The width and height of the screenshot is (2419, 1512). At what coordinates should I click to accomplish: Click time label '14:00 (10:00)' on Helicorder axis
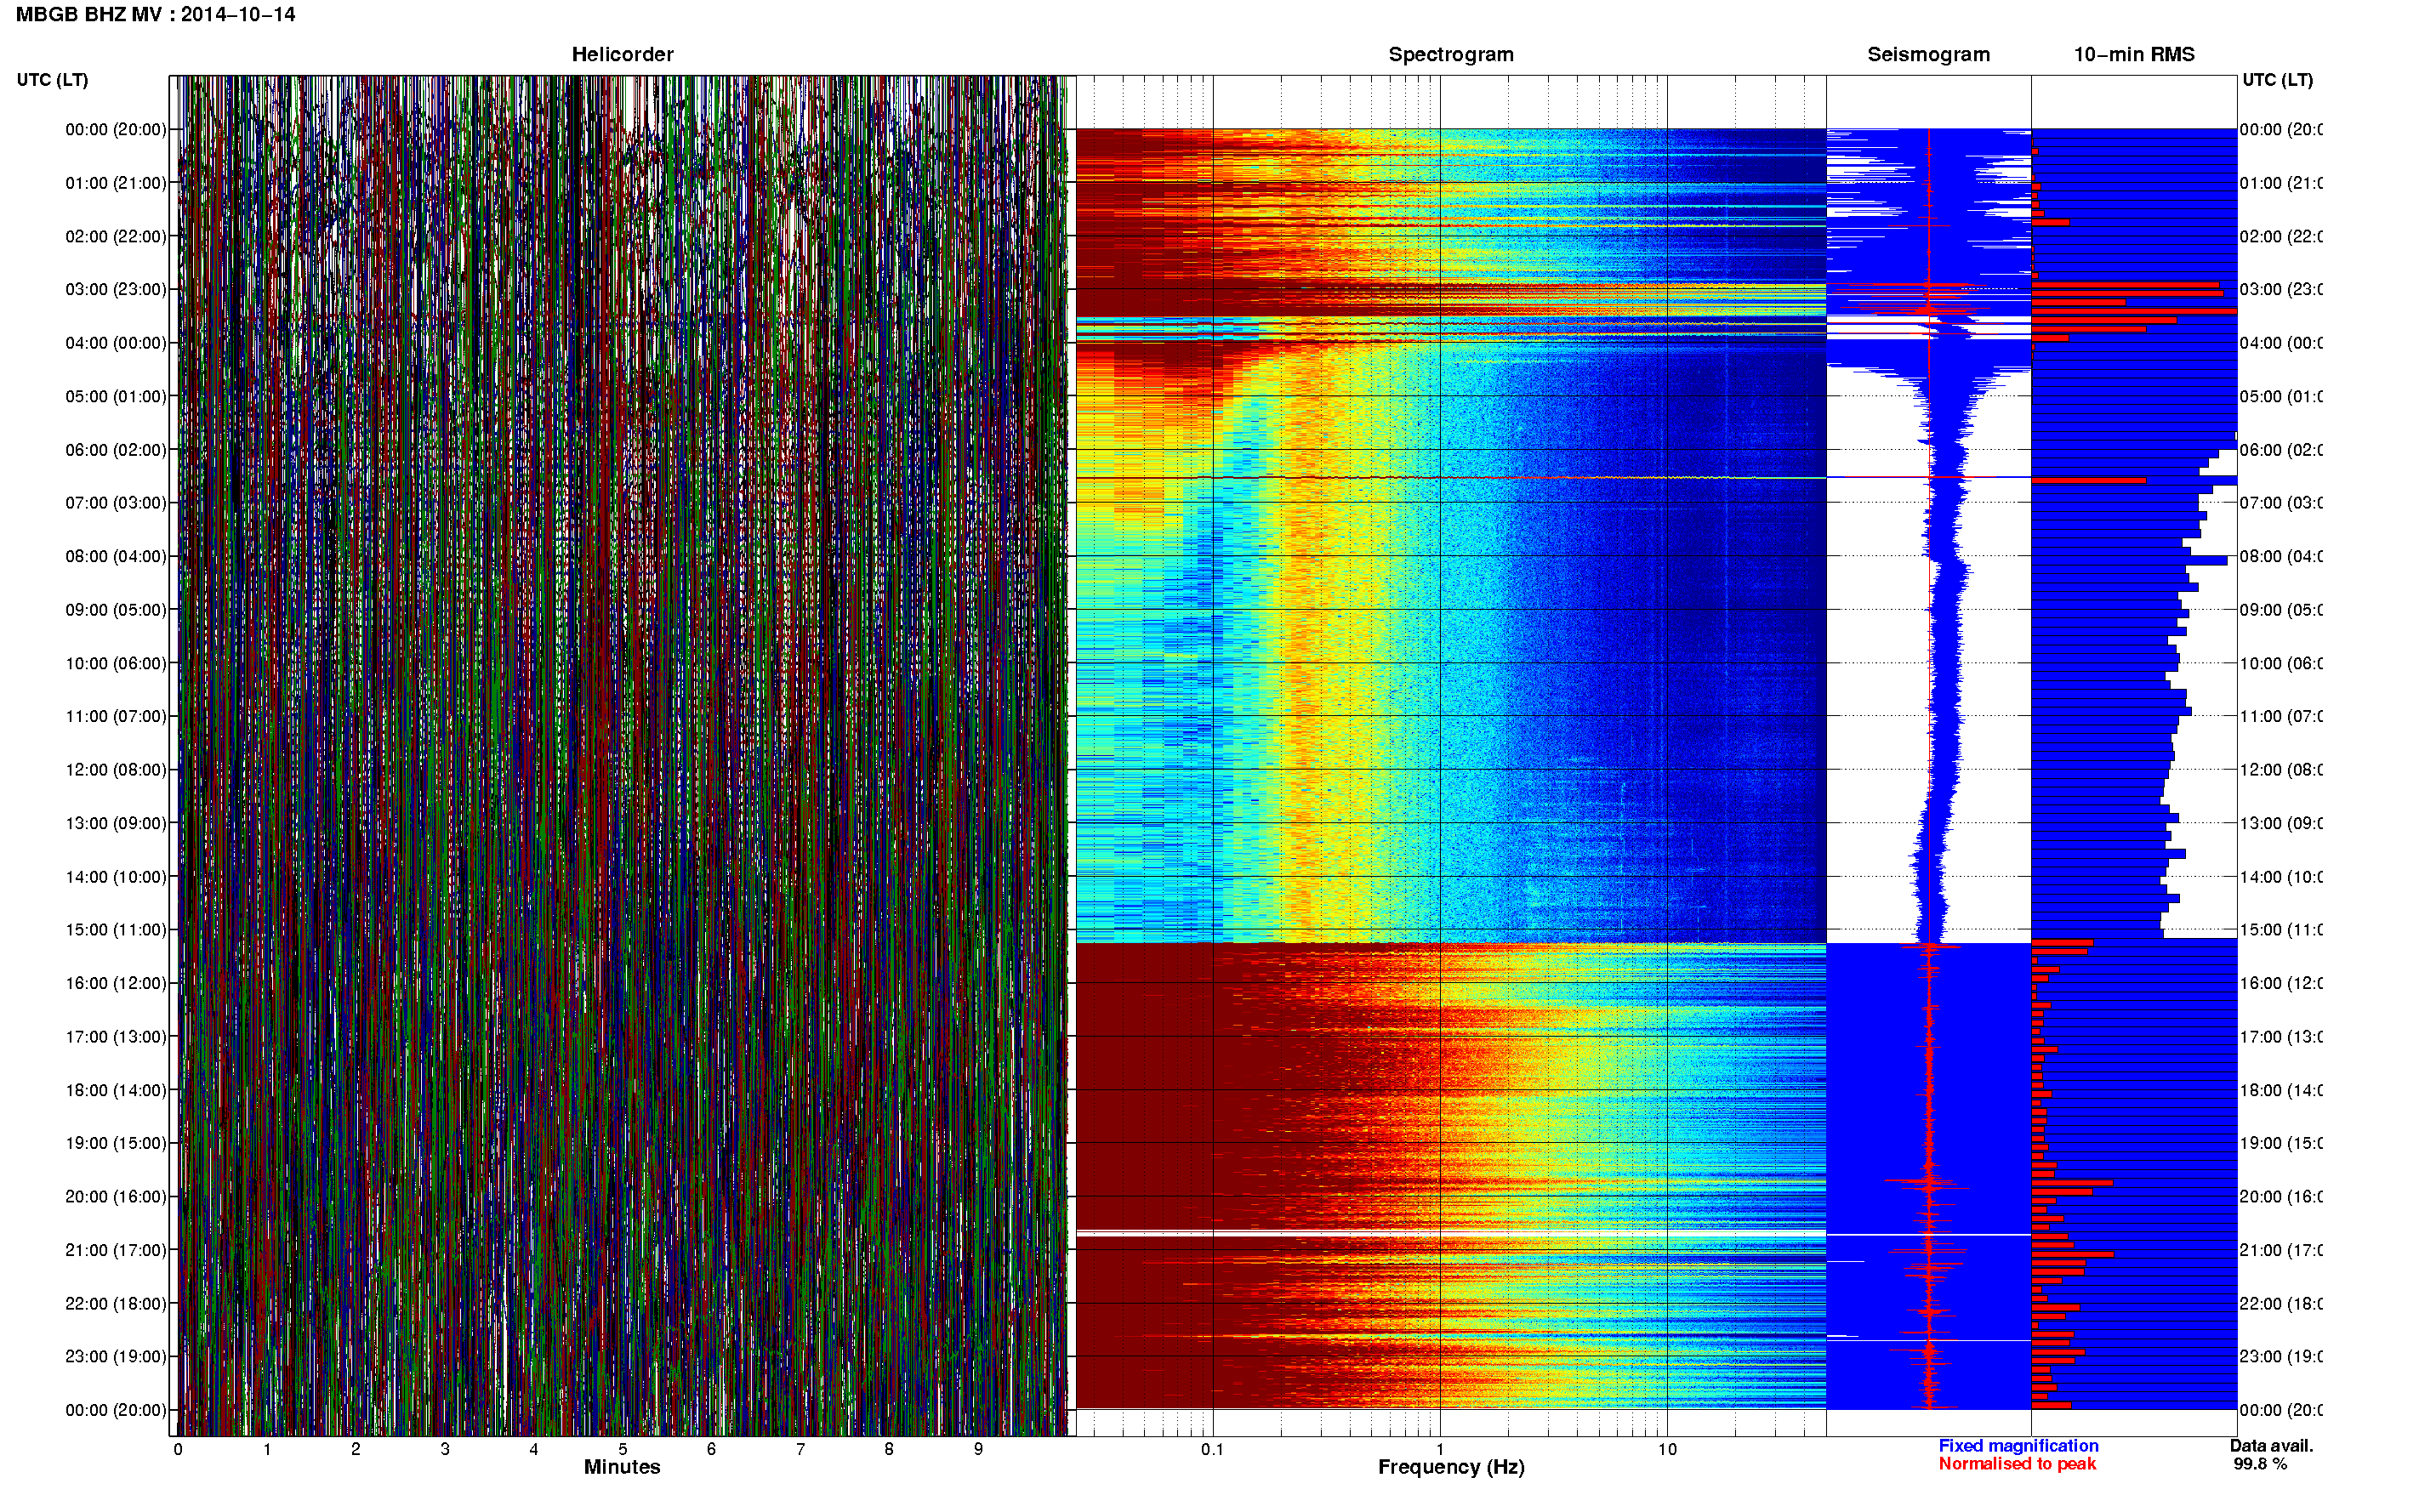[x=116, y=877]
